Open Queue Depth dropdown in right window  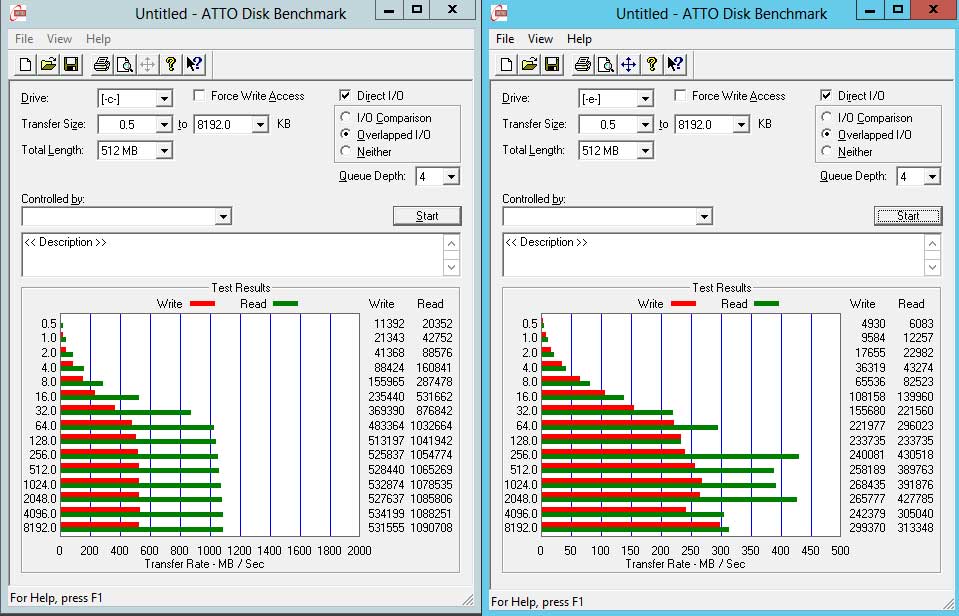pyautogui.click(x=931, y=177)
